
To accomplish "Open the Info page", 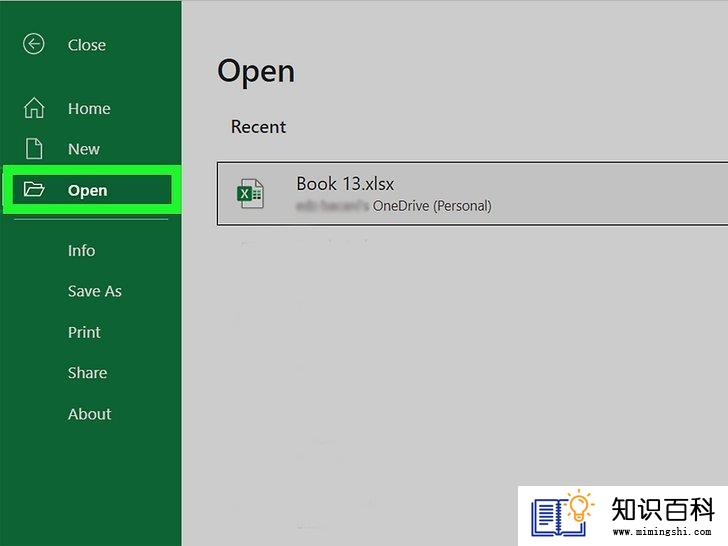I will point(82,251).
